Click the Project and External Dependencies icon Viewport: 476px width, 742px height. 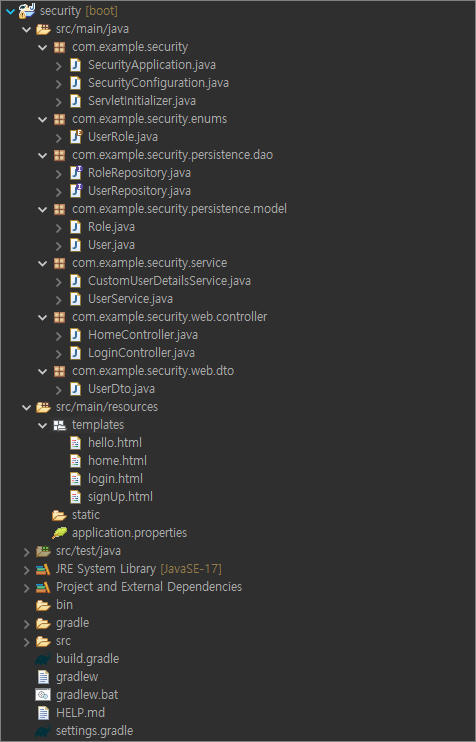click(x=43, y=587)
